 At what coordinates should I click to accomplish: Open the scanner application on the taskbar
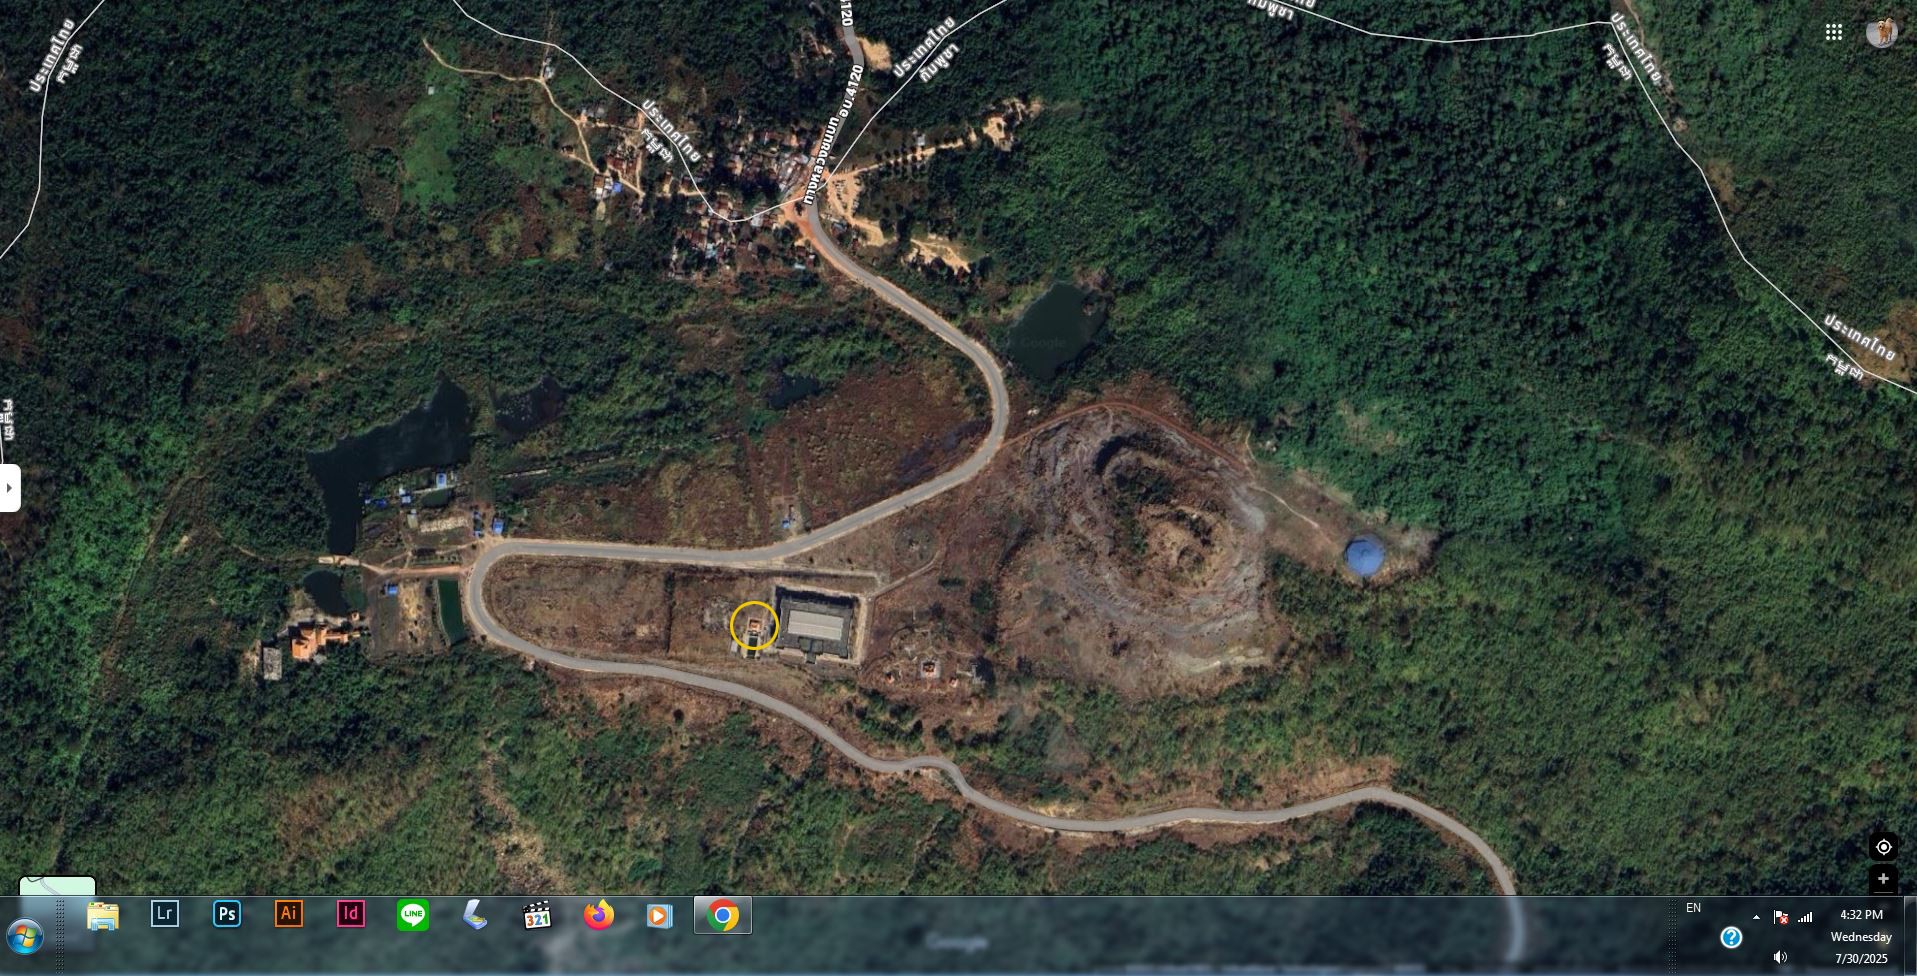click(x=475, y=914)
